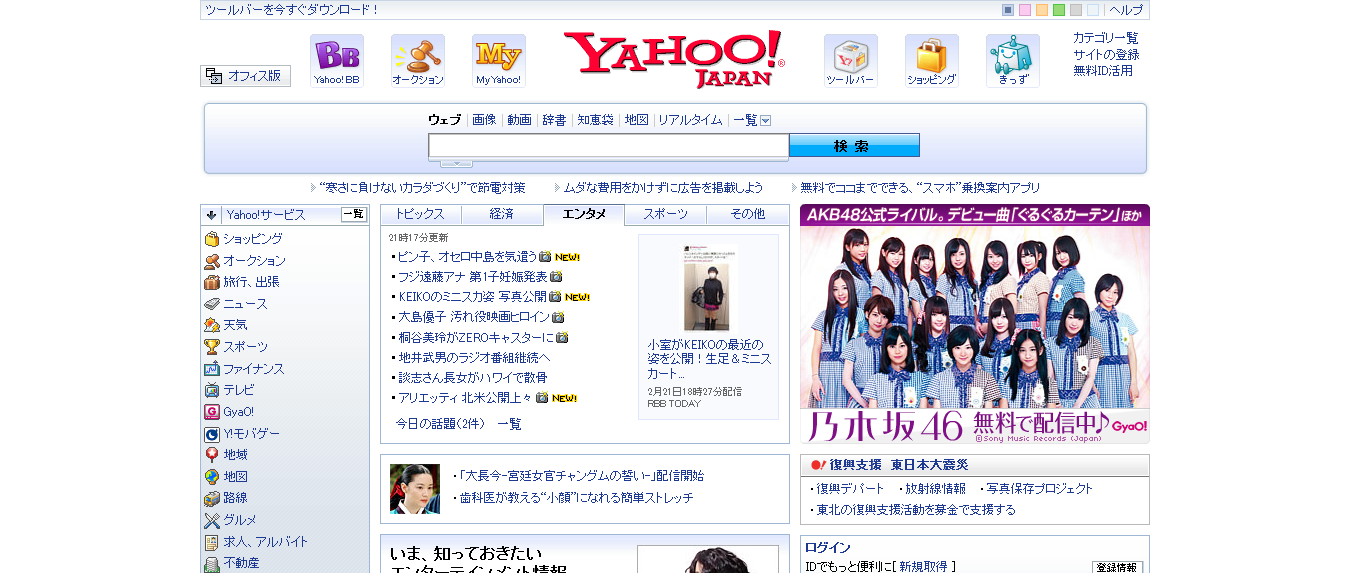Switch to the エンタメ news tab
The height and width of the screenshot is (573, 1349).
(x=584, y=215)
